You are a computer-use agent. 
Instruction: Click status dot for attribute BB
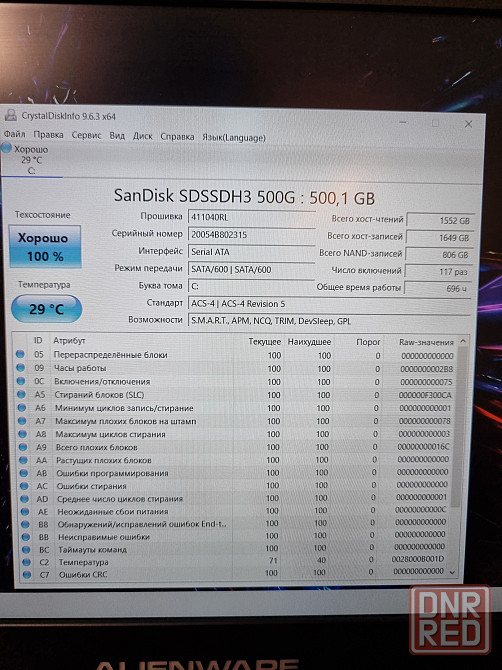[x=26, y=537]
